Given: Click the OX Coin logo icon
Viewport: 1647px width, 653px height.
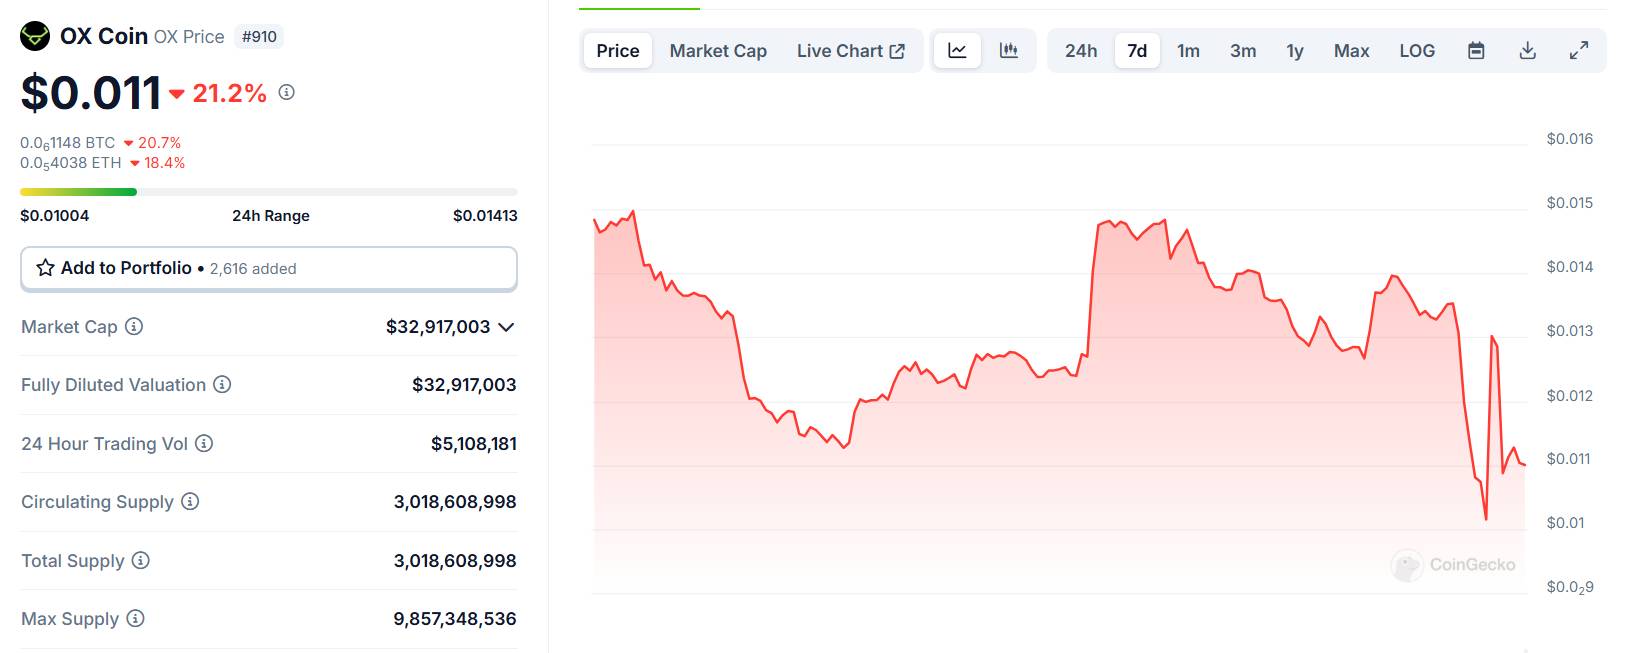Looking at the screenshot, I should click(x=35, y=37).
